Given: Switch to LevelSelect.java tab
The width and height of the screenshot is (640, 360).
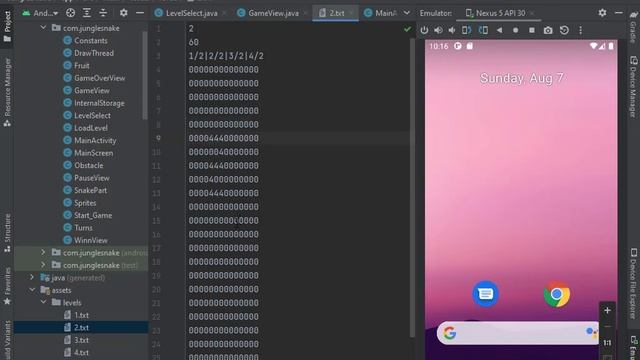Looking at the screenshot, I should [x=191, y=13].
